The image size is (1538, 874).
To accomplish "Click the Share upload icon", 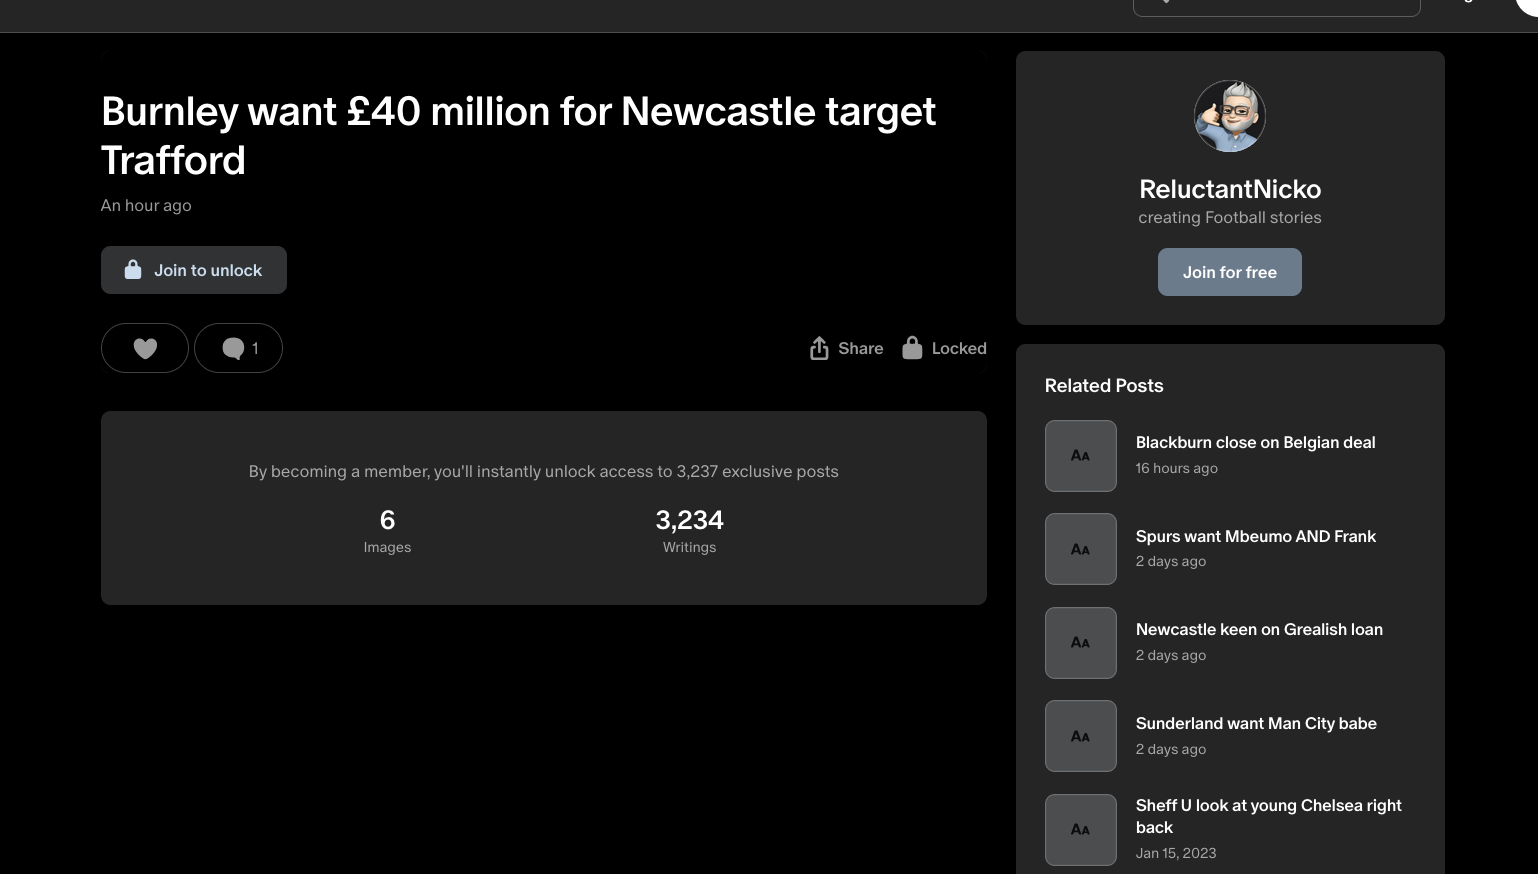I will pyautogui.click(x=819, y=348).
